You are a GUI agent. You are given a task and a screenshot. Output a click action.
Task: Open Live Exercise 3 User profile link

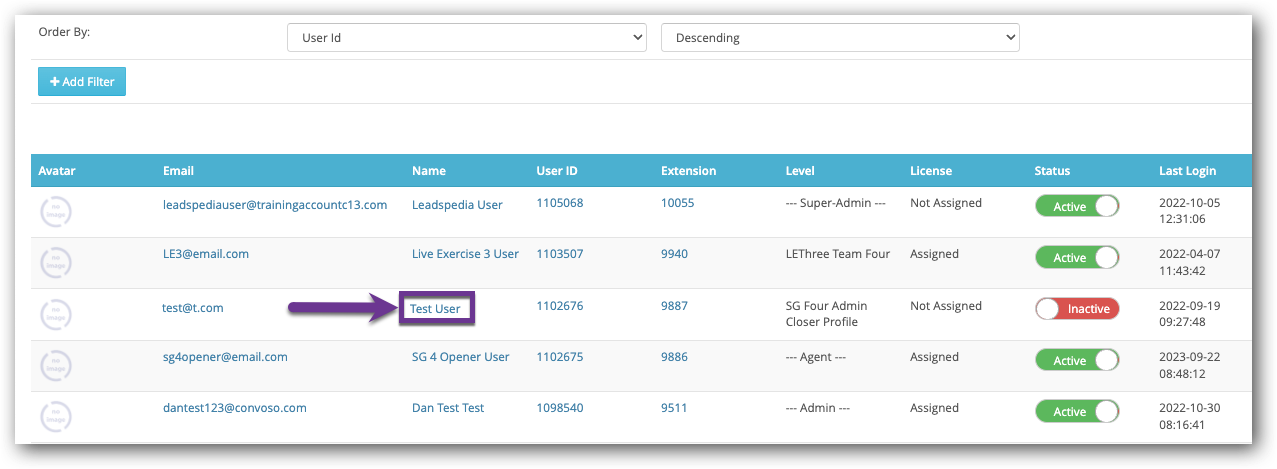coord(465,254)
